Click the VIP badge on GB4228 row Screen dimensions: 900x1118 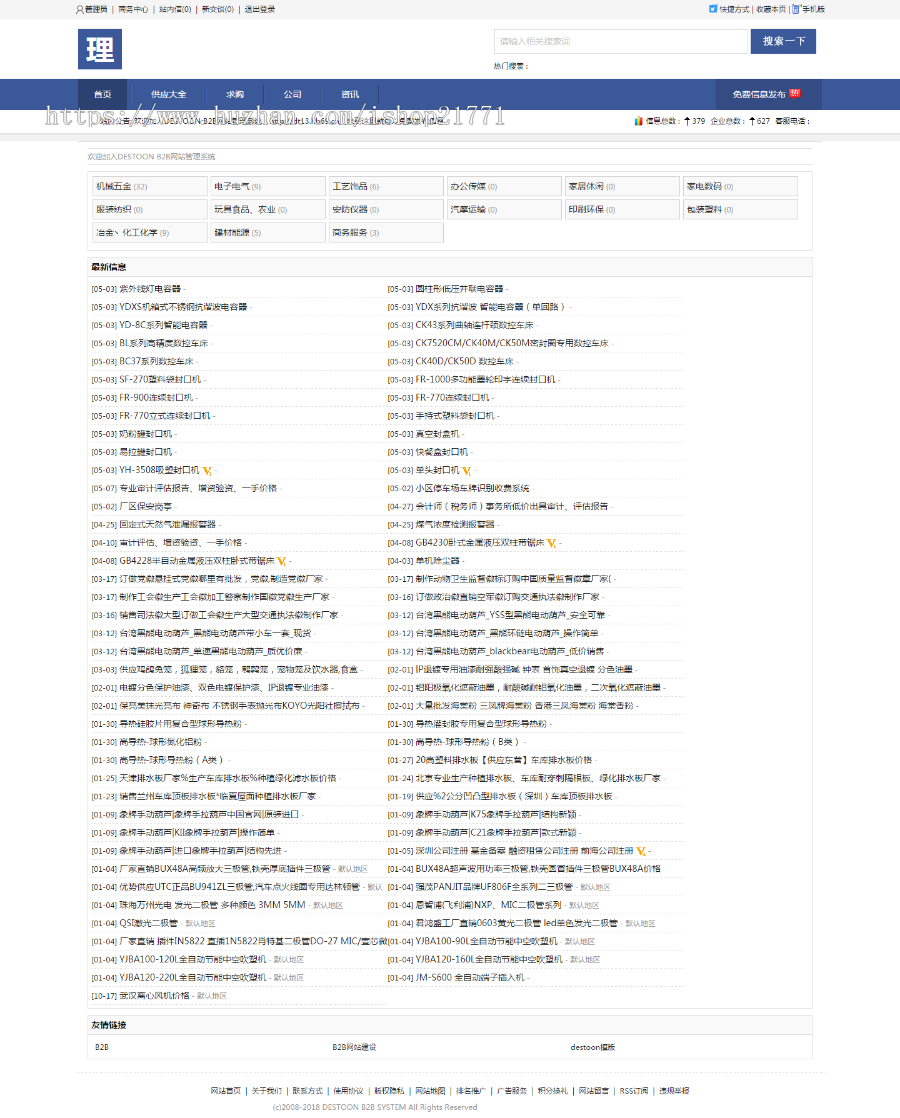282,562
